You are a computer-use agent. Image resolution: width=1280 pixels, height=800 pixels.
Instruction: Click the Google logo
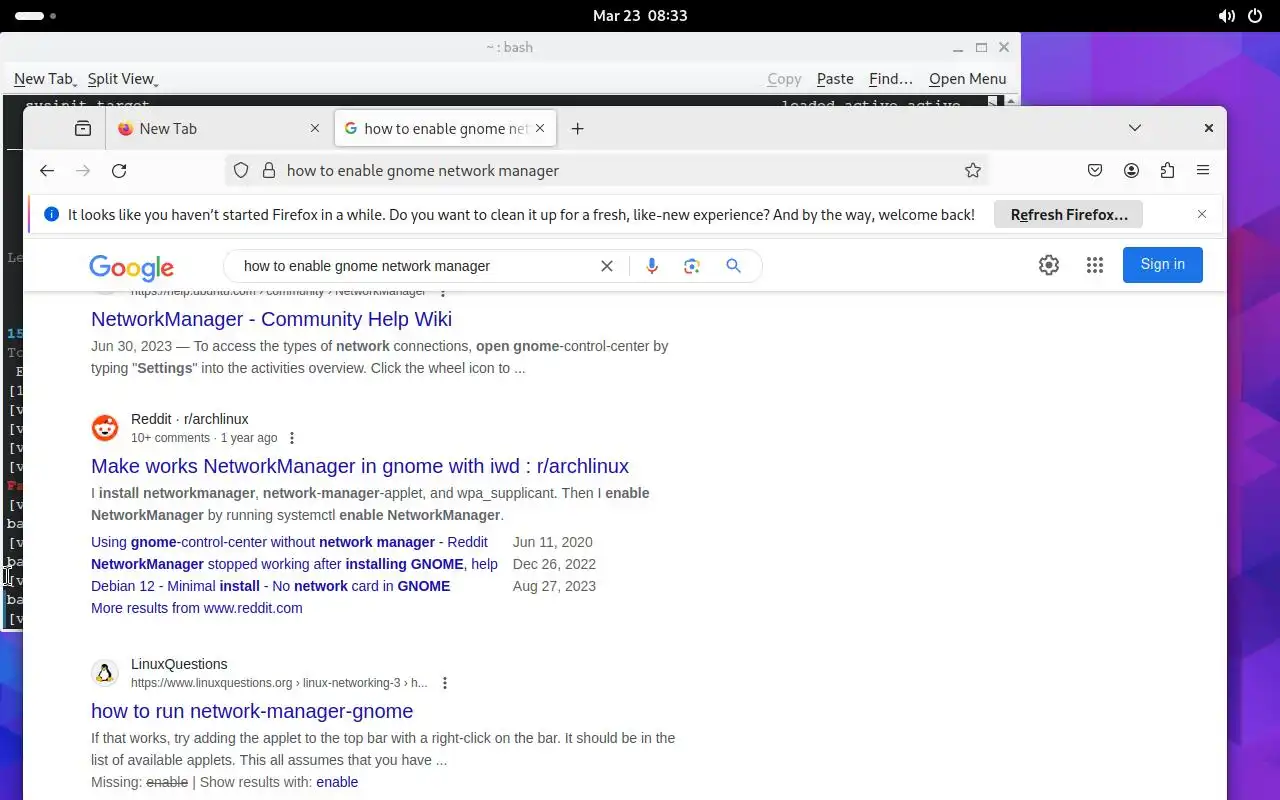[x=131, y=267]
